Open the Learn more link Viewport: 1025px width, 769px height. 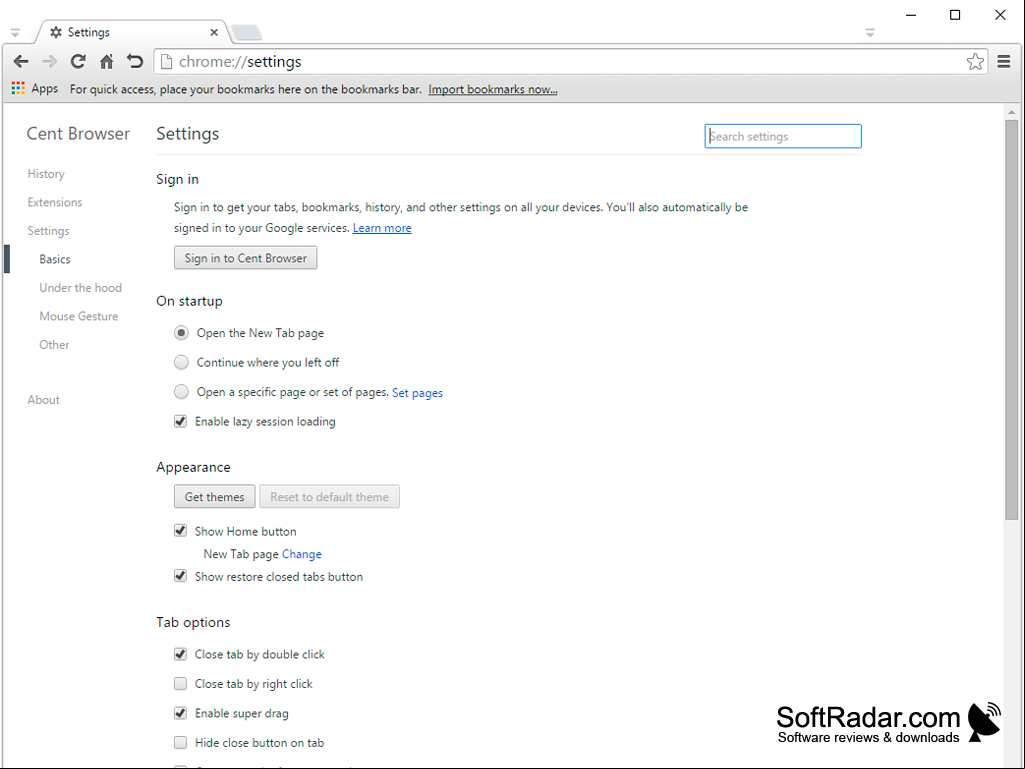(382, 228)
